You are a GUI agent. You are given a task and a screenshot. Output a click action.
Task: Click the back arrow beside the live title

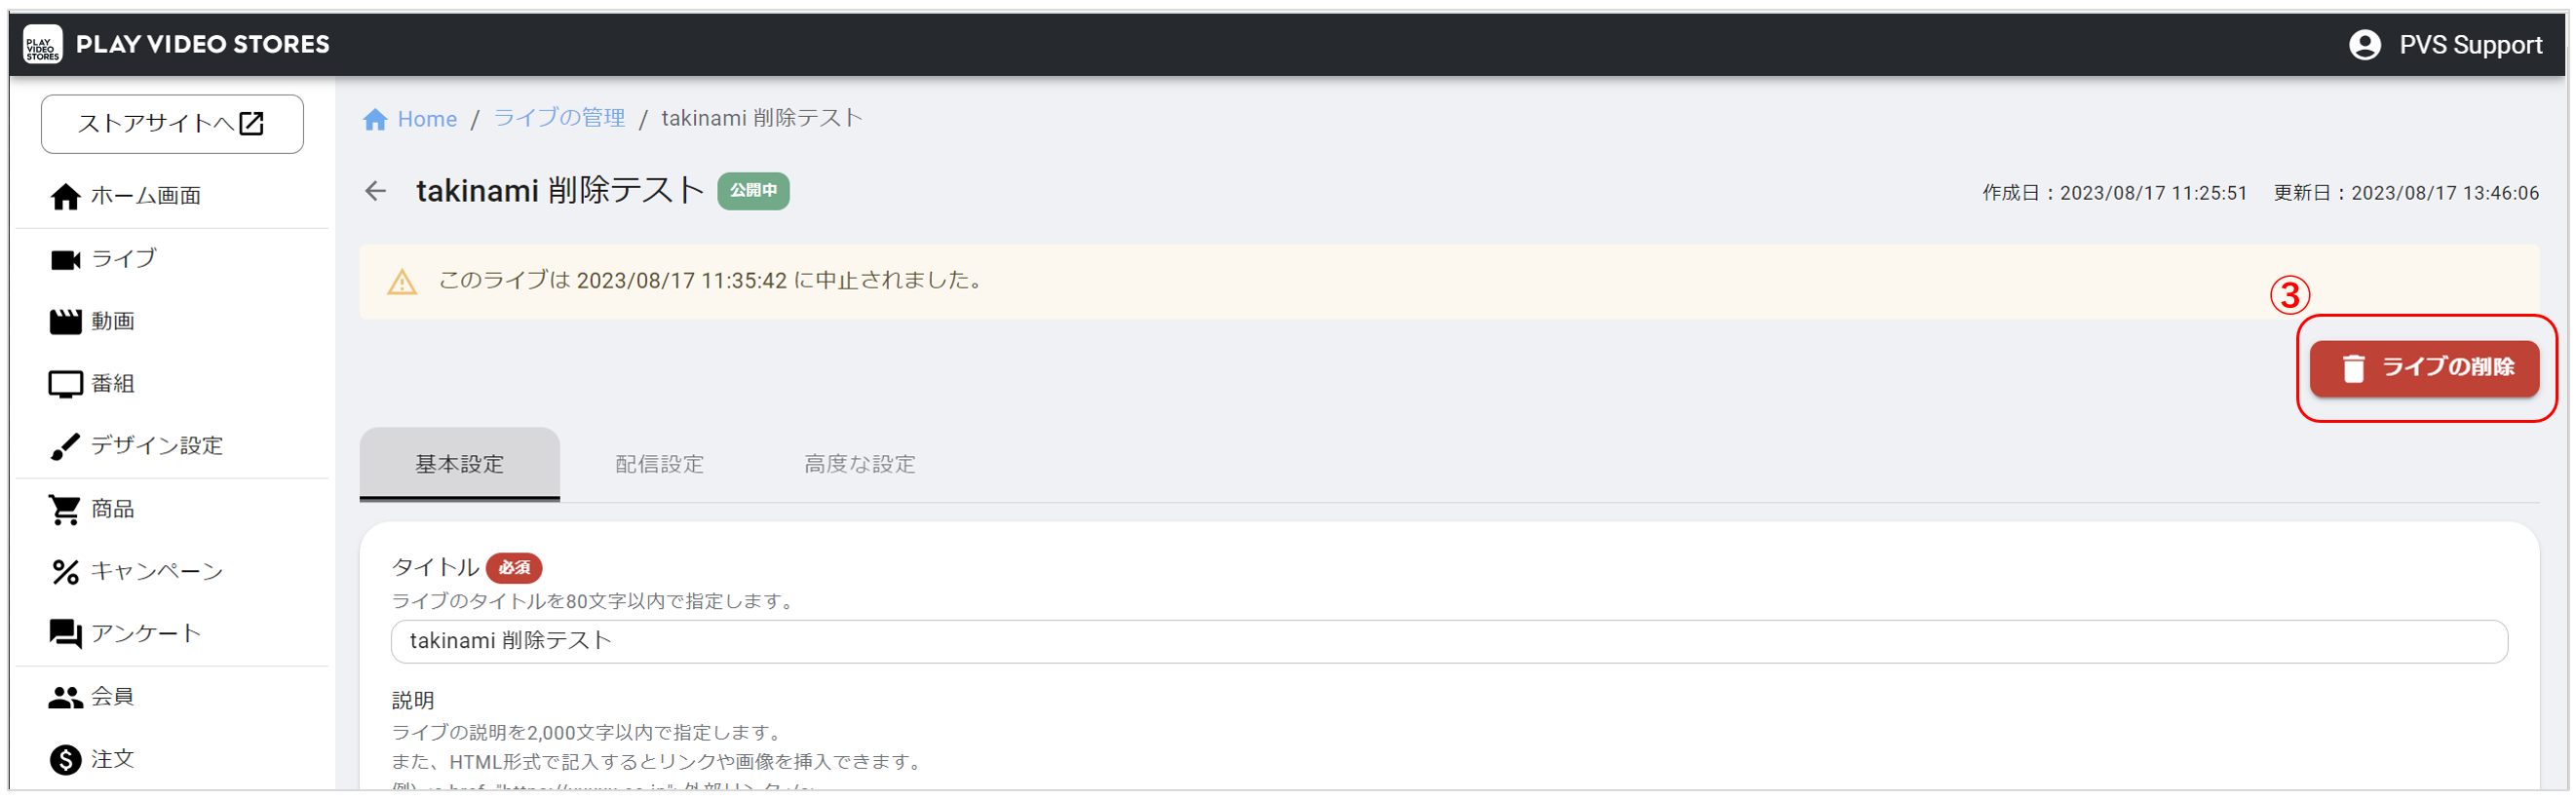click(375, 191)
